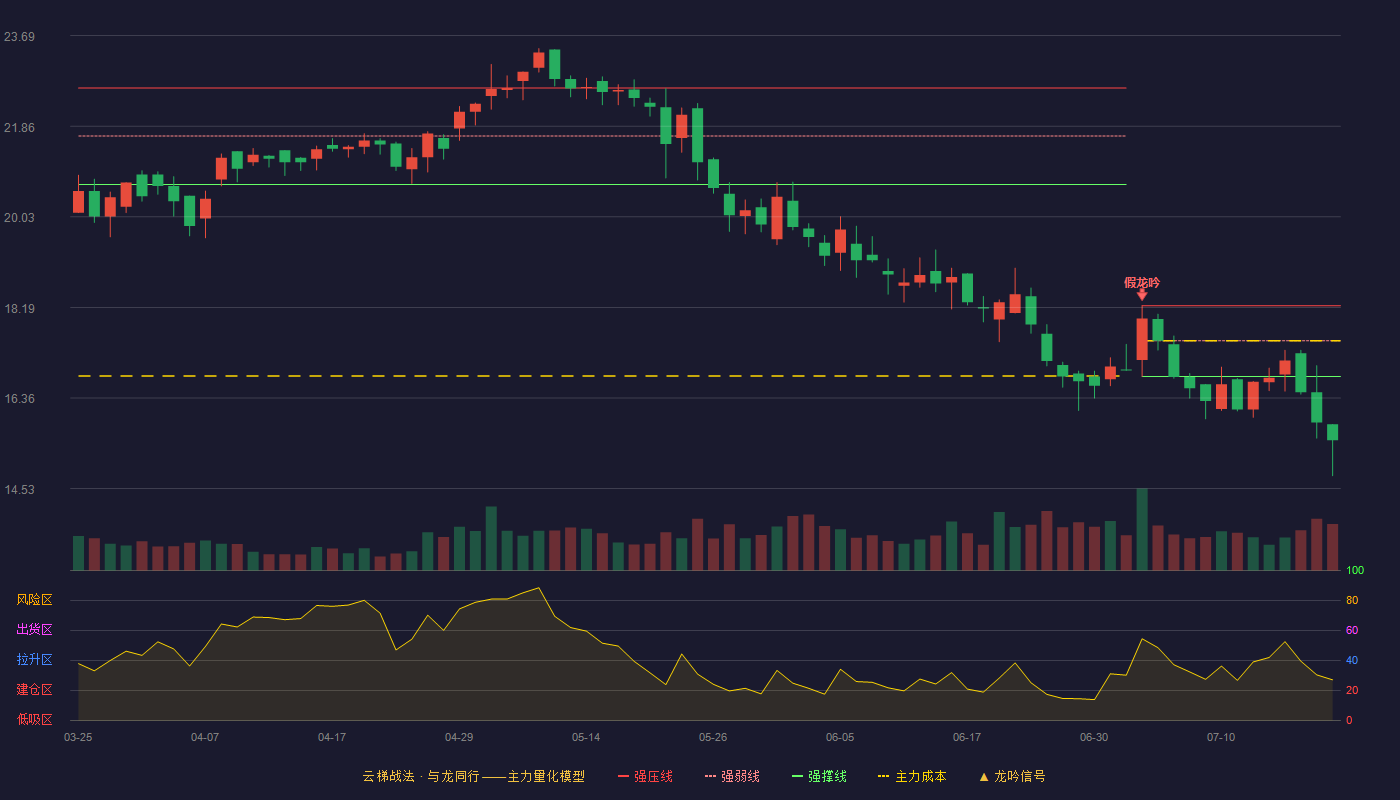1400x800 pixels.
Task: Toggle the 强压线 legend entry
Action: [645, 776]
